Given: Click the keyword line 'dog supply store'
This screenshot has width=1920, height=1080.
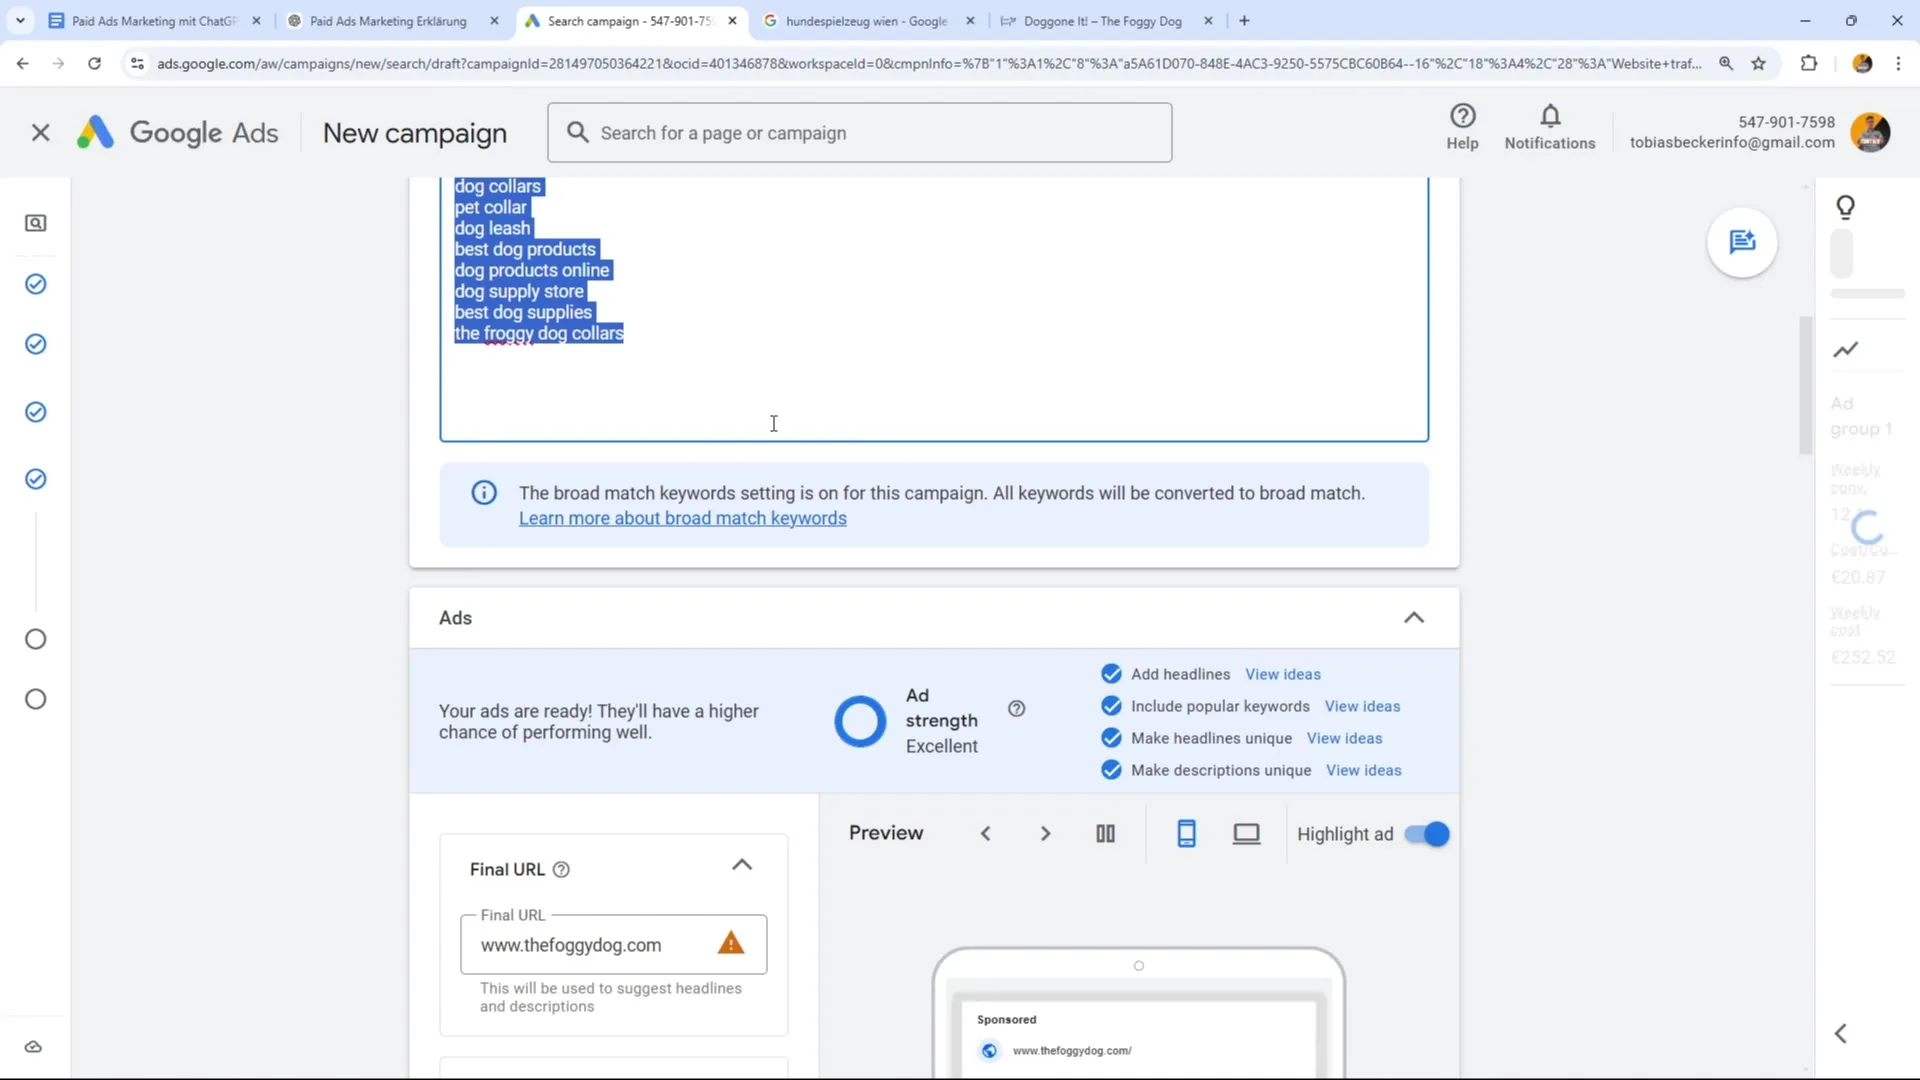Looking at the screenshot, I should [x=519, y=291].
